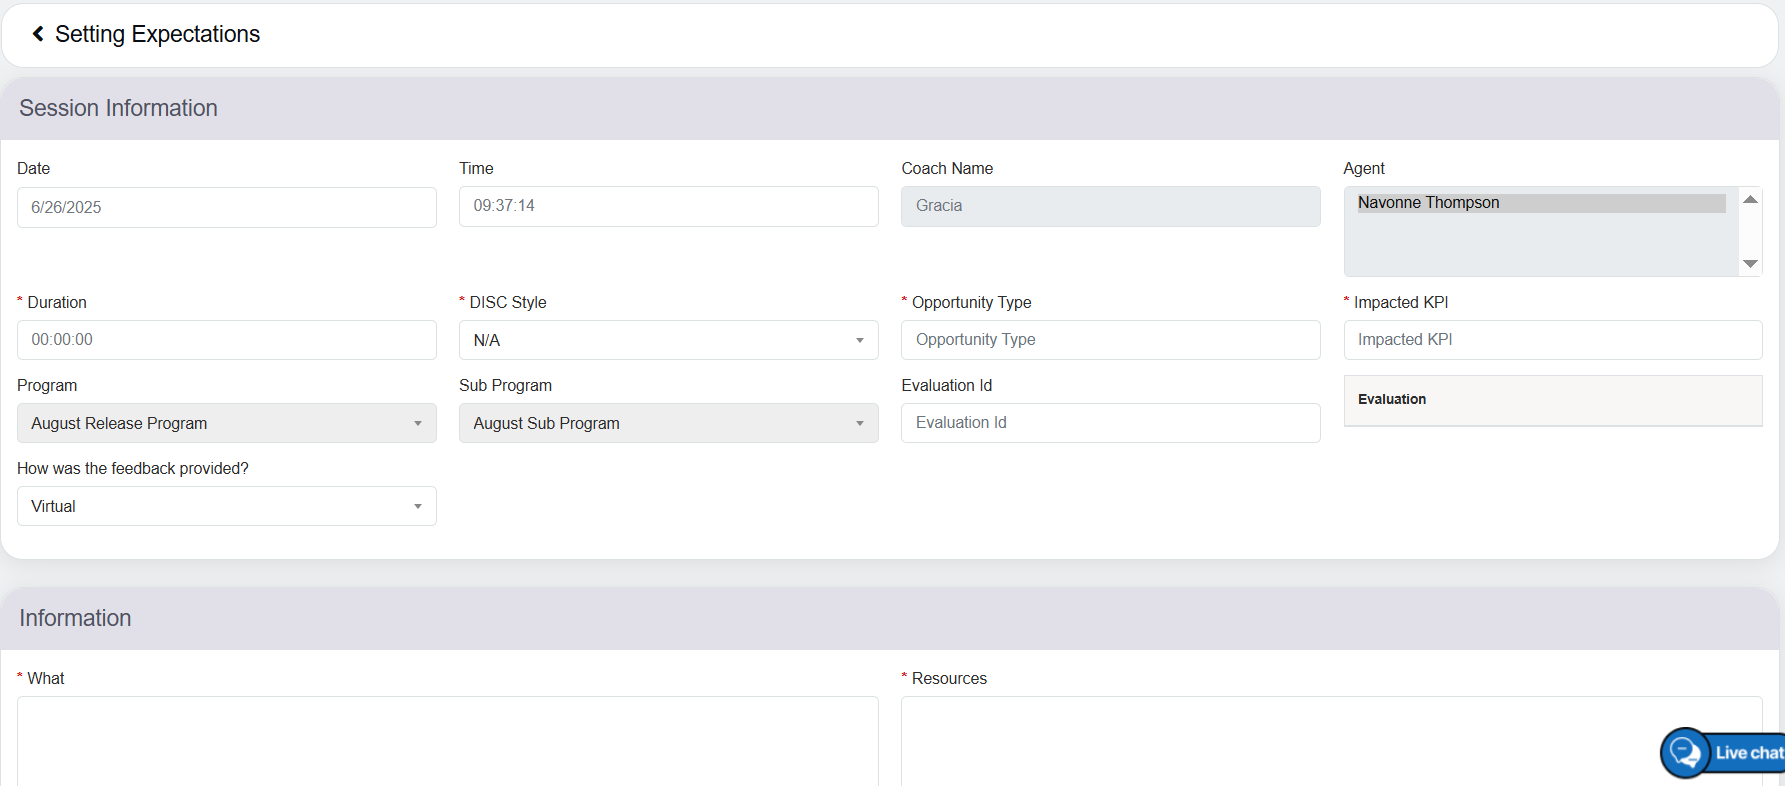Click the back arrow beside Setting Expectations
Viewport: 1785px width, 786px height.
tap(38, 34)
